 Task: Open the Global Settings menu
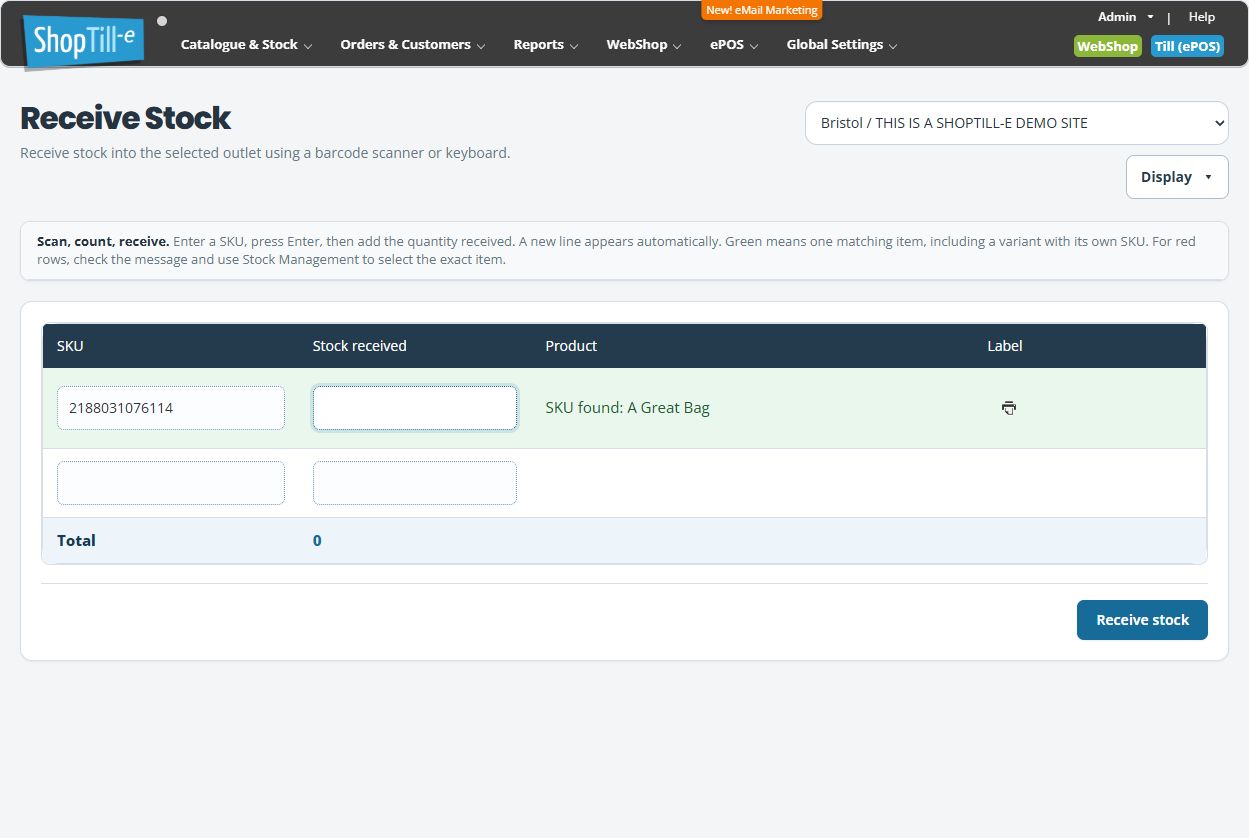[x=842, y=45]
